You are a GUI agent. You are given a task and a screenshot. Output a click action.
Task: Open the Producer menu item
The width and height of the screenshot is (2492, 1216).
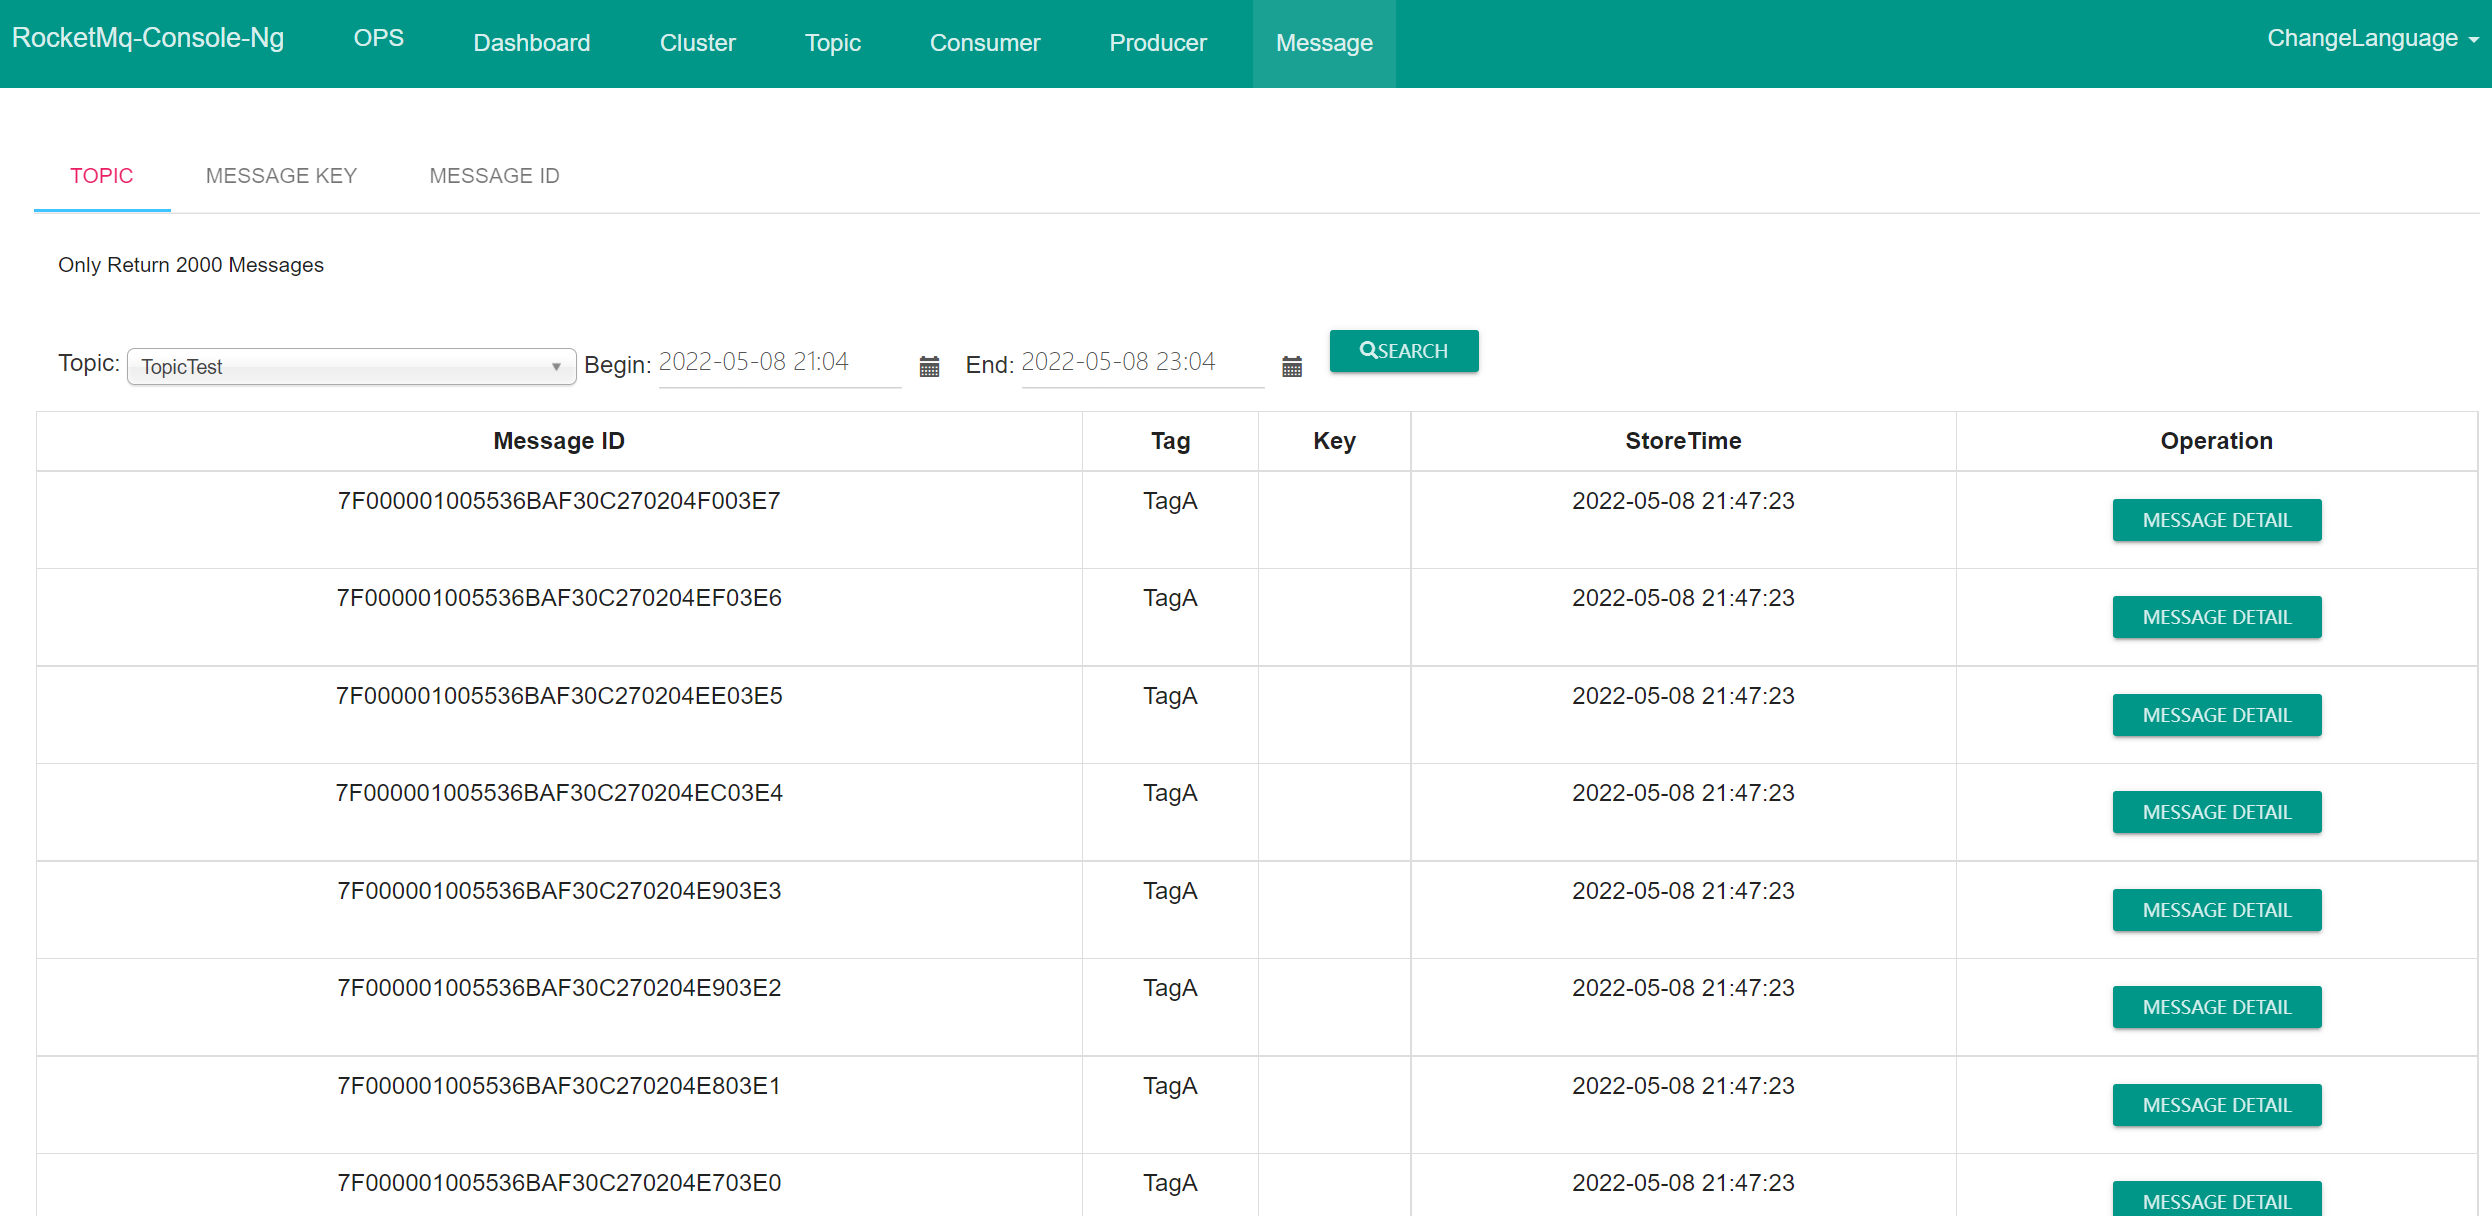pyautogui.click(x=1157, y=43)
